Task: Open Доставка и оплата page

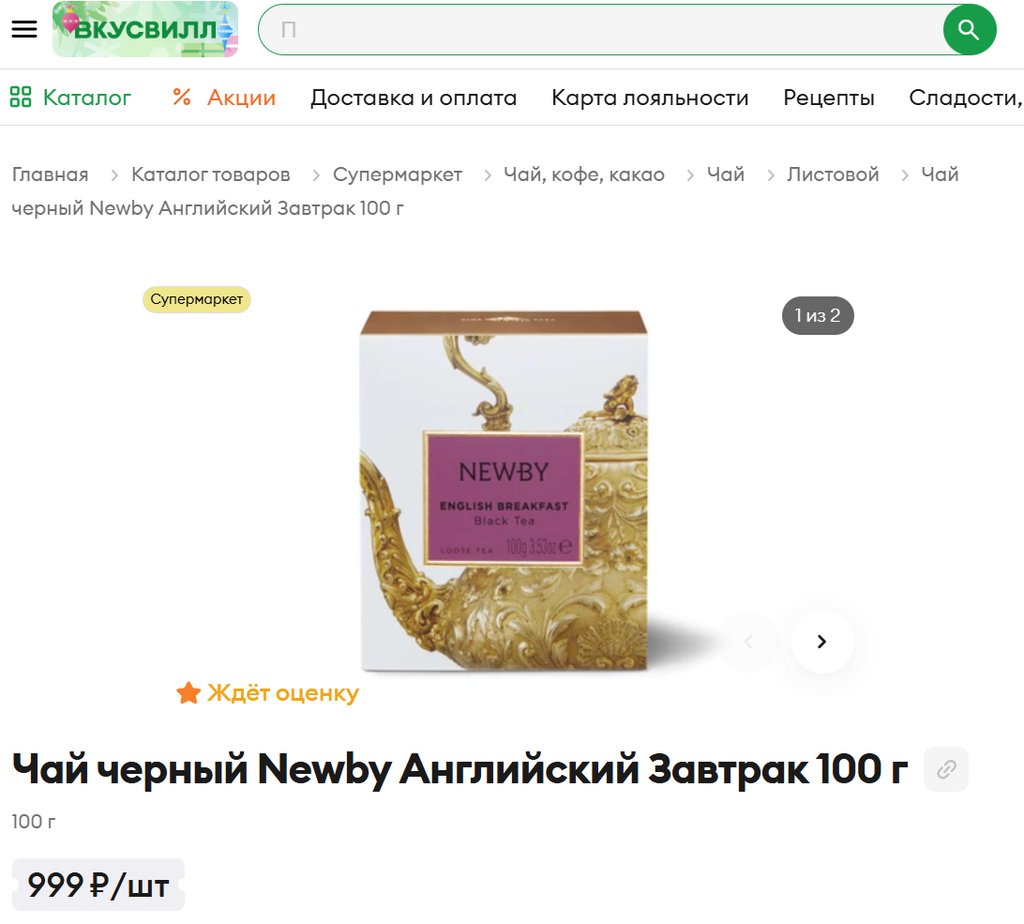Action: tap(413, 97)
